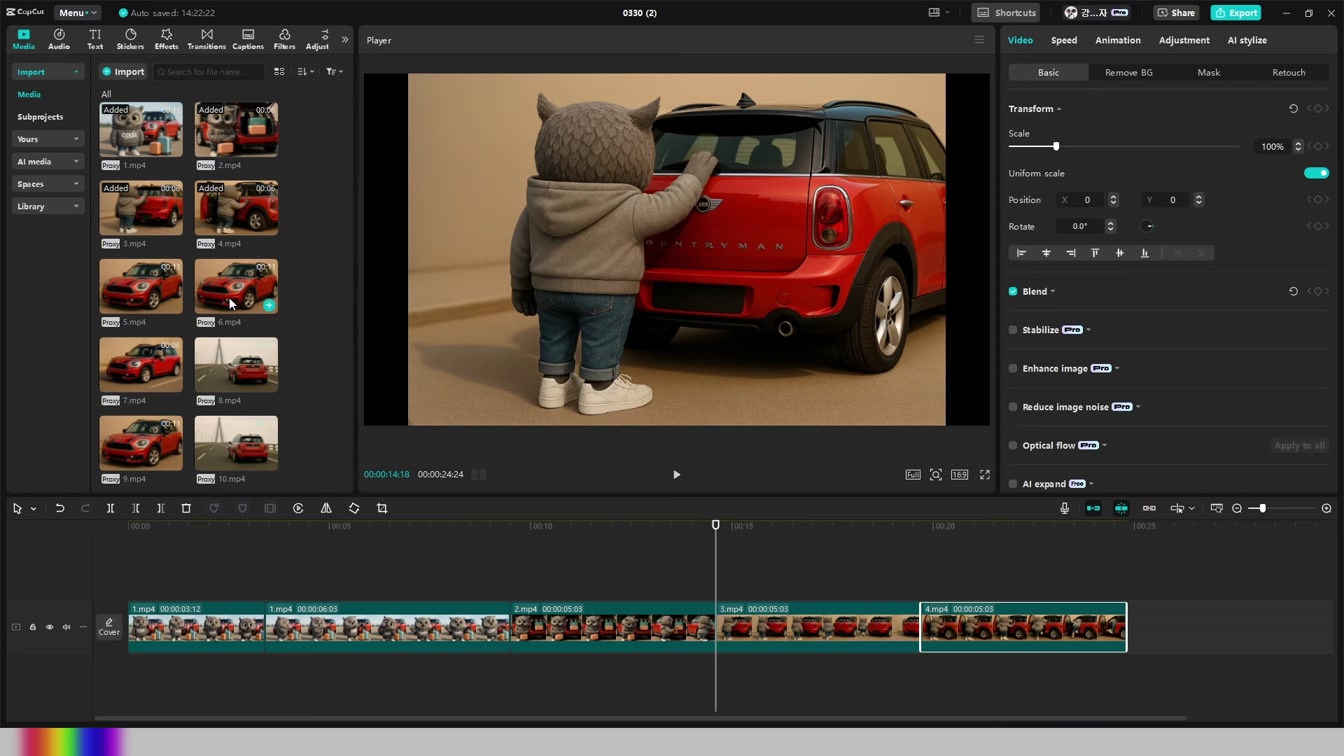Viewport: 1344px width, 756px height.
Task: Open the select tool mode dropdown arrow
Action: [33, 509]
